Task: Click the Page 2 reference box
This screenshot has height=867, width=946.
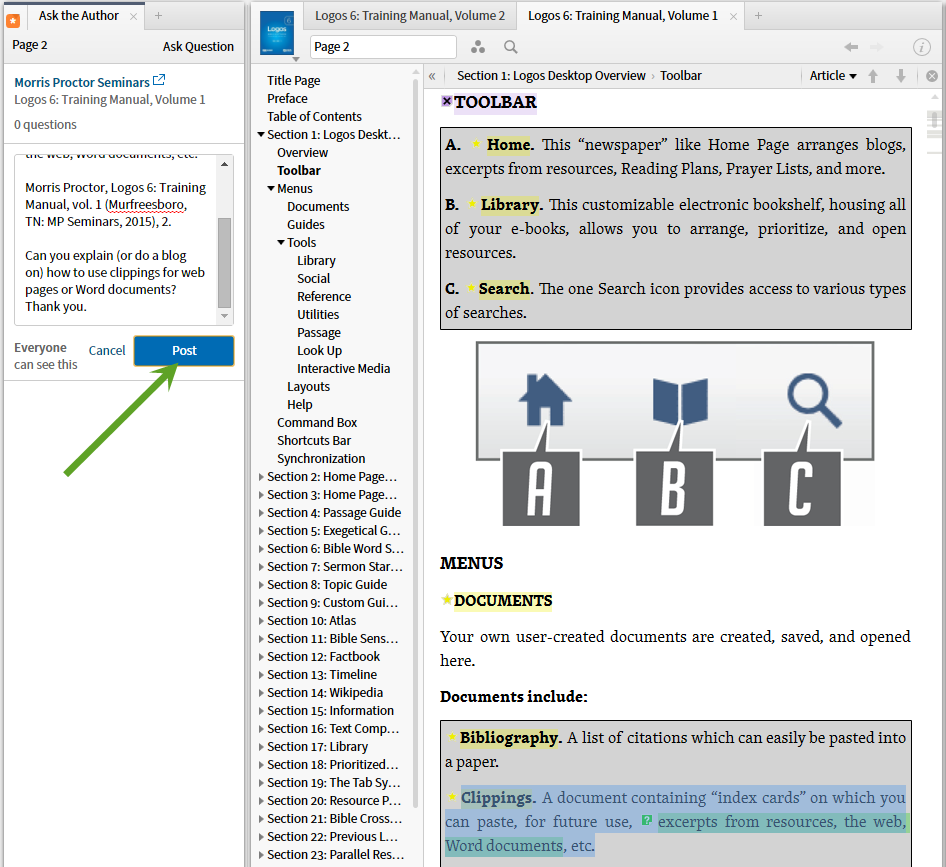Action: (x=383, y=46)
